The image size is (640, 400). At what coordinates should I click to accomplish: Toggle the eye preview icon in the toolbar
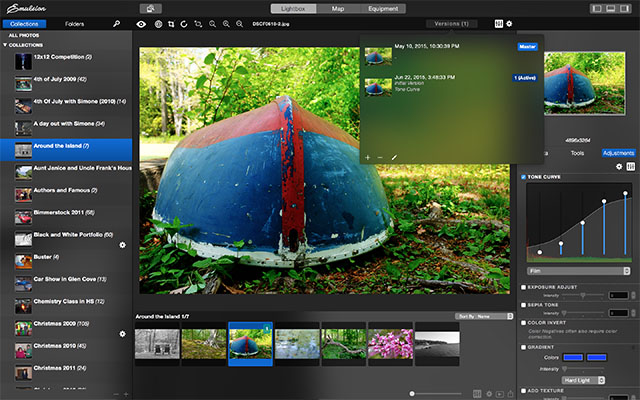(x=141, y=24)
